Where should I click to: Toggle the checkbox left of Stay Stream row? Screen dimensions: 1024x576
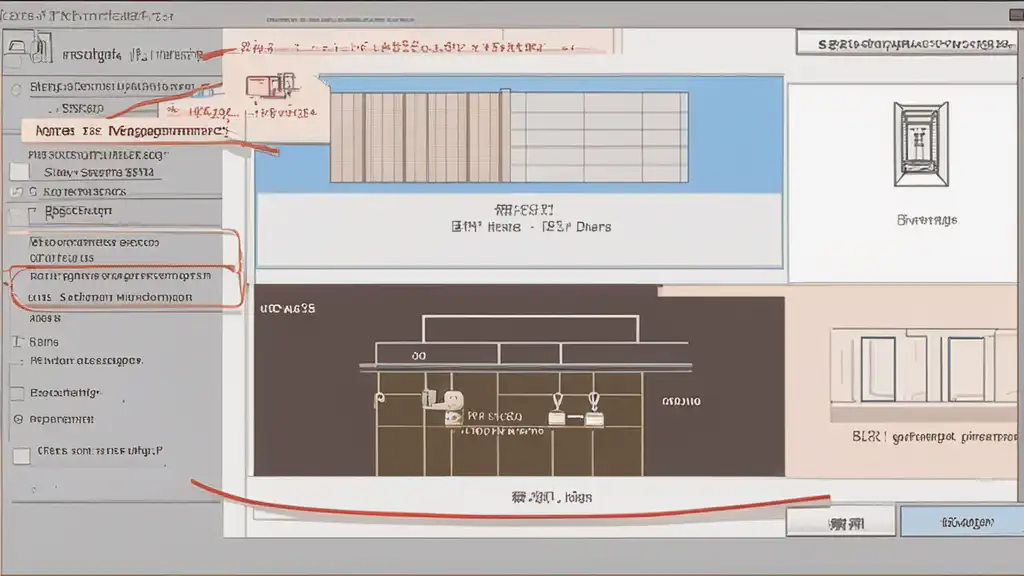point(20,172)
